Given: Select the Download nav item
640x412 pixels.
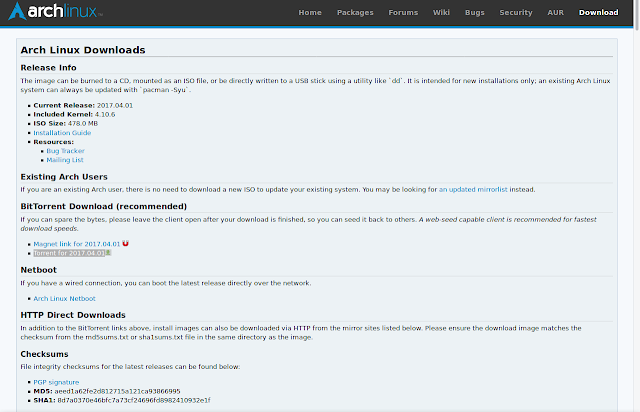Looking at the screenshot, I should [598, 13].
